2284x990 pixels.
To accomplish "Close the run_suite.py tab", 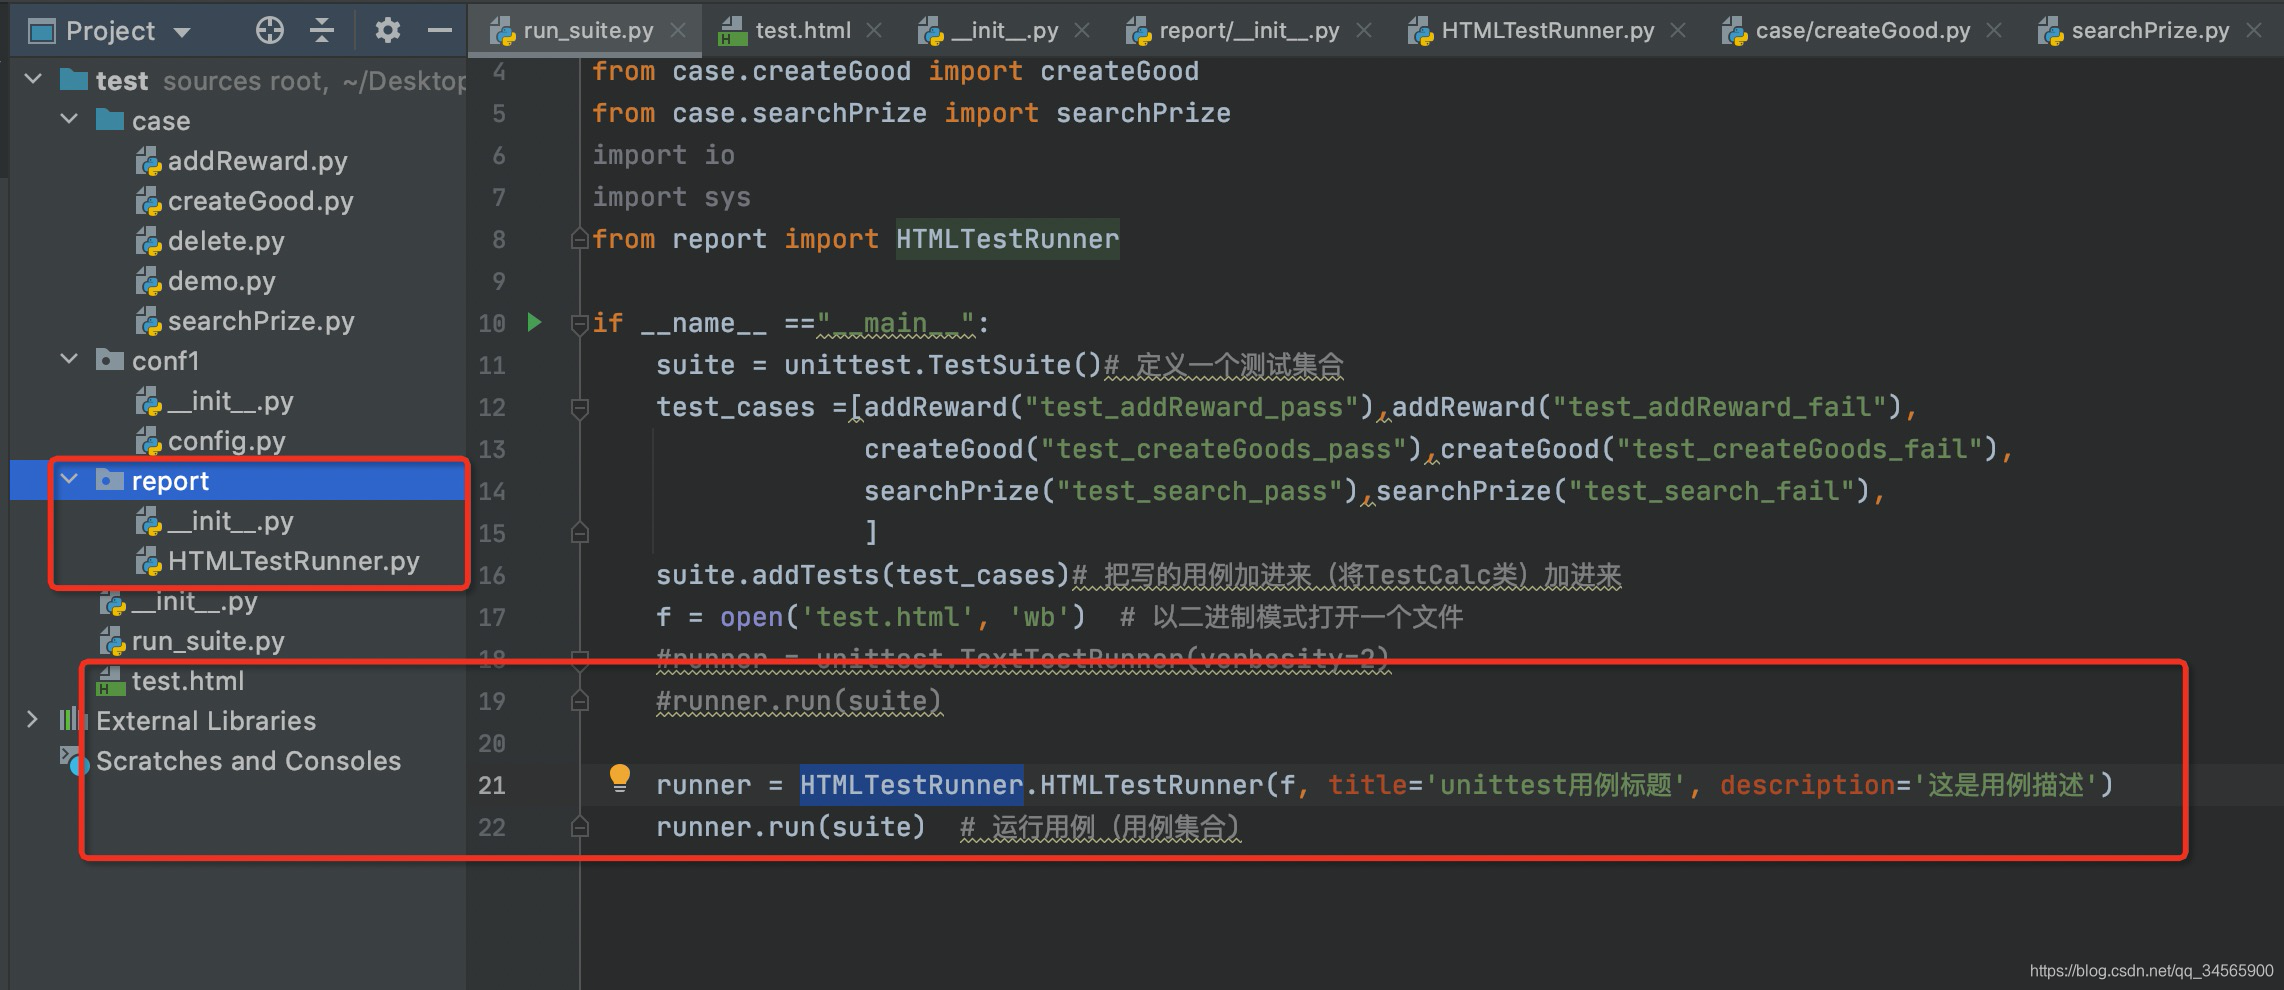I will click(x=678, y=31).
